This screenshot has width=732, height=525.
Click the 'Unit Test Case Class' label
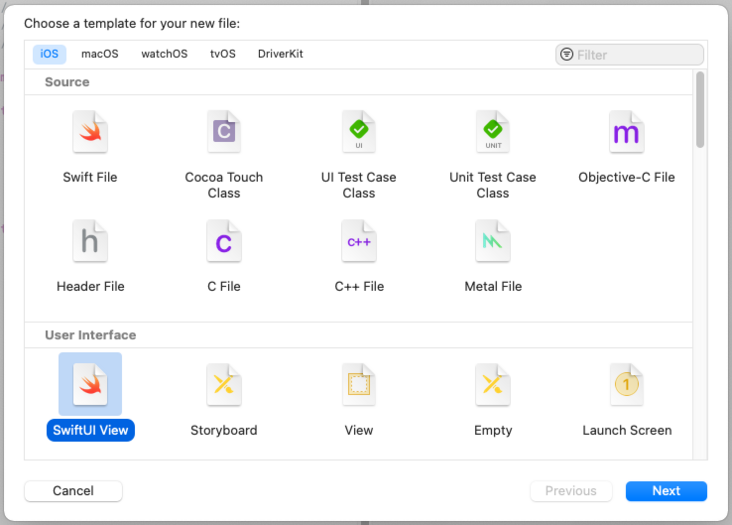coord(493,185)
